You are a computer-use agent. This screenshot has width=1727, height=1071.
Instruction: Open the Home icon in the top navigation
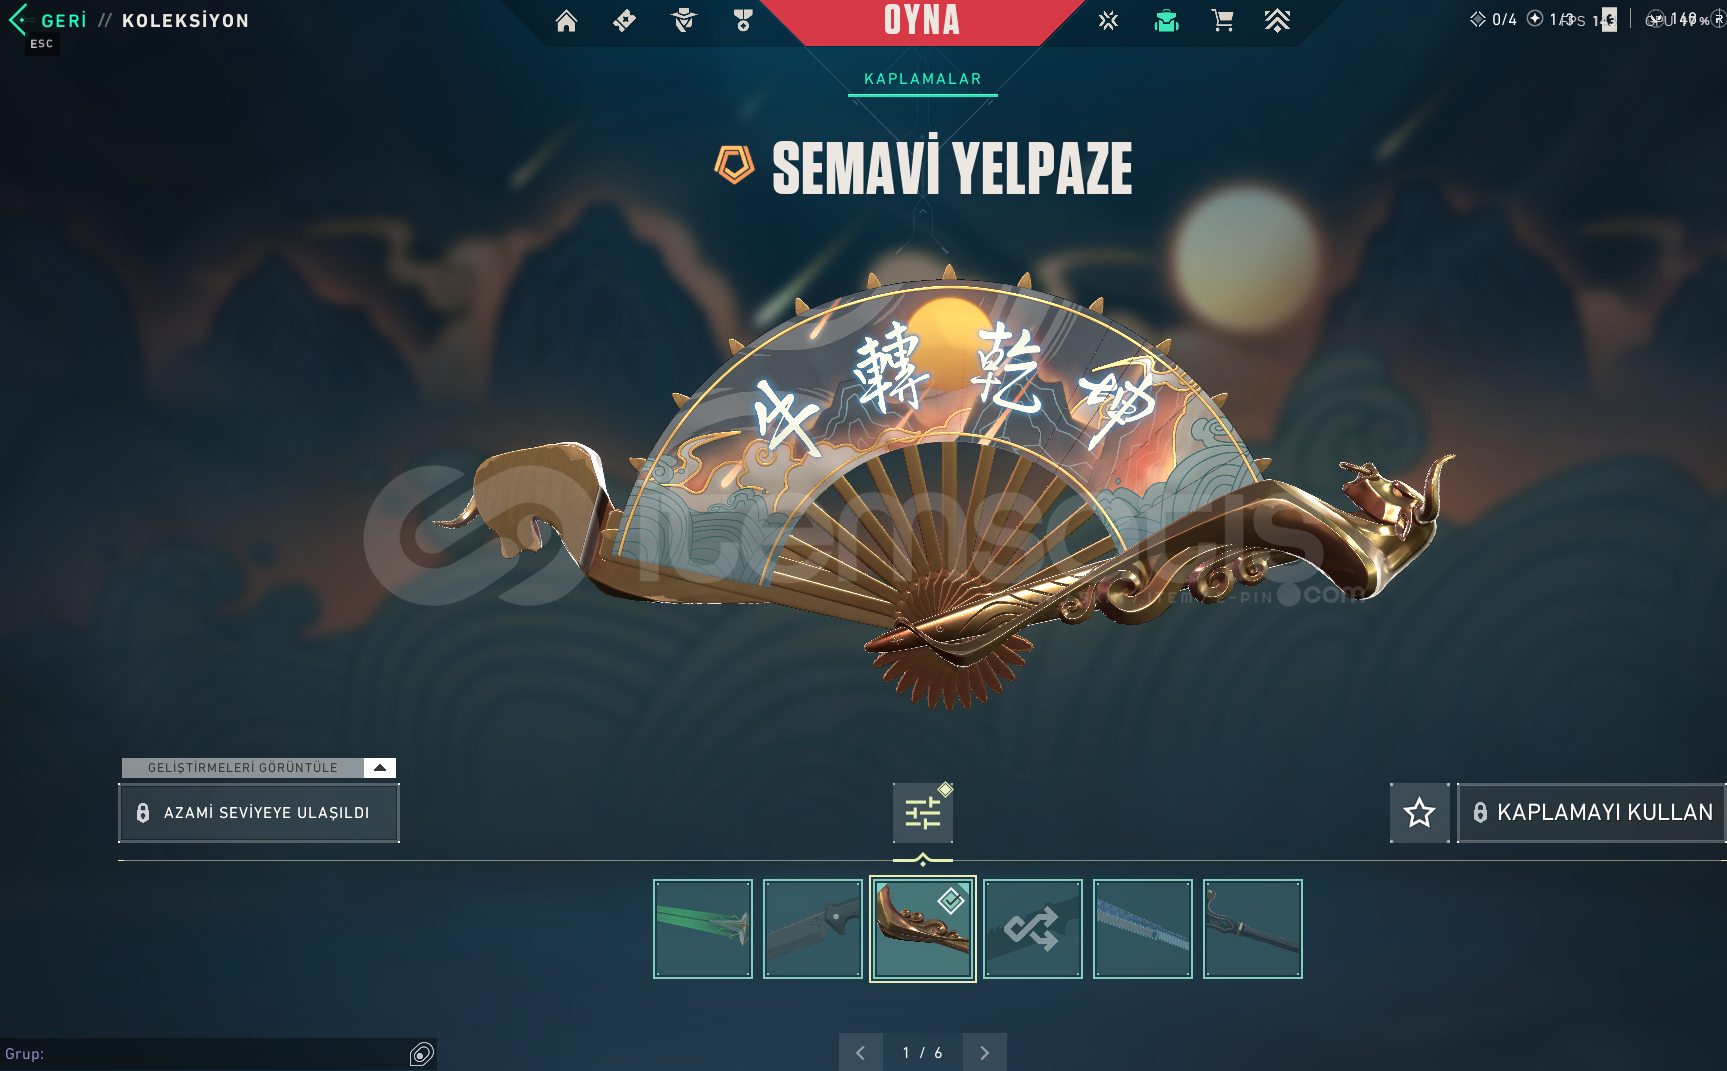(x=566, y=21)
